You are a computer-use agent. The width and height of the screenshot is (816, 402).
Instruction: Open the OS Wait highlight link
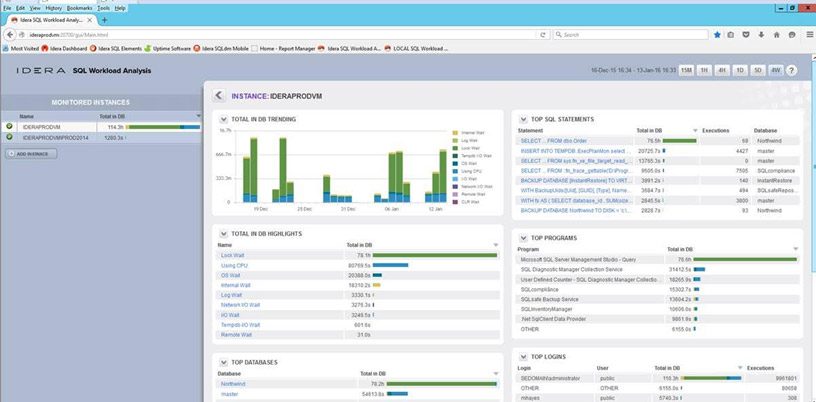tap(231, 275)
